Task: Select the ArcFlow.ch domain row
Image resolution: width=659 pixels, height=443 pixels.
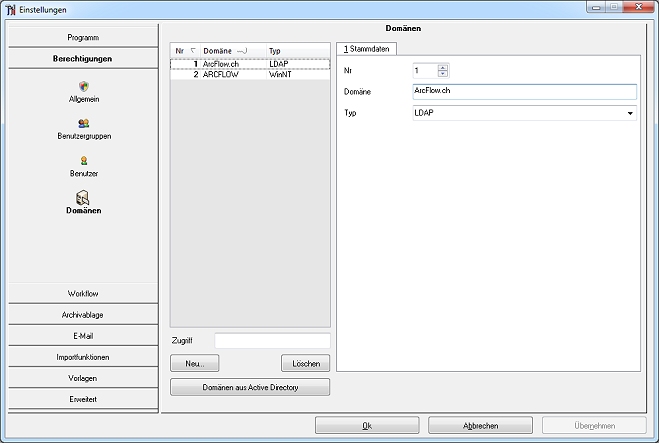Action: (x=250, y=64)
